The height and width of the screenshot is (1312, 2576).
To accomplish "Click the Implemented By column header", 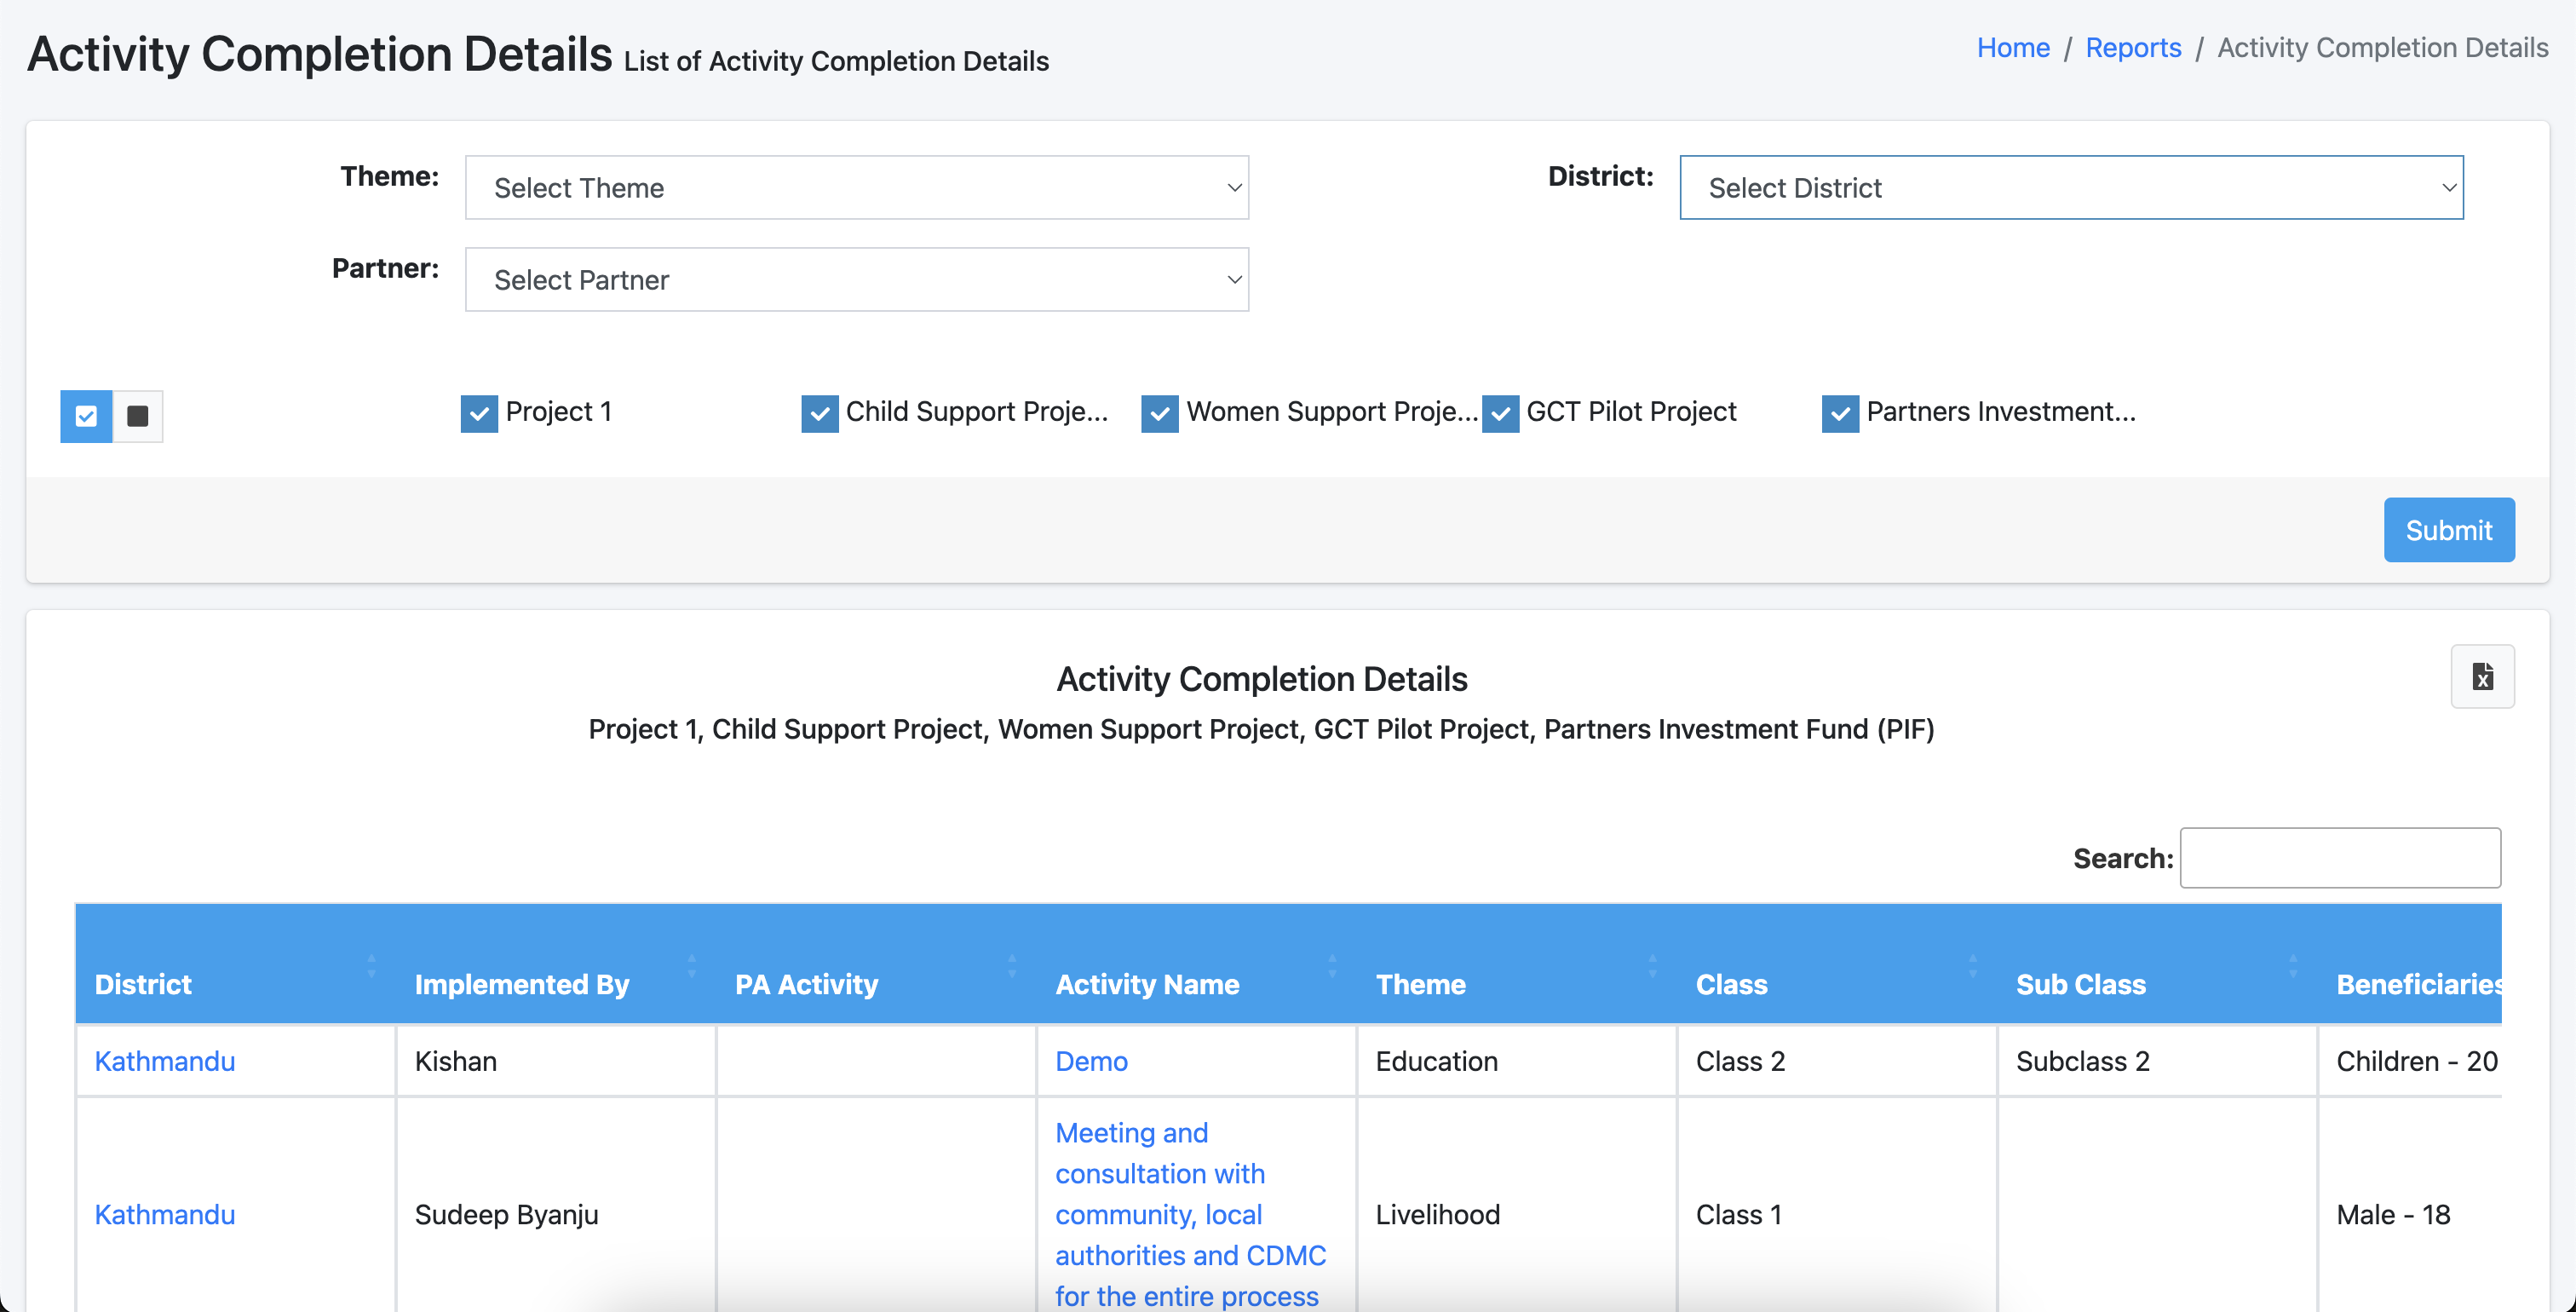I will pyautogui.click(x=556, y=964).
